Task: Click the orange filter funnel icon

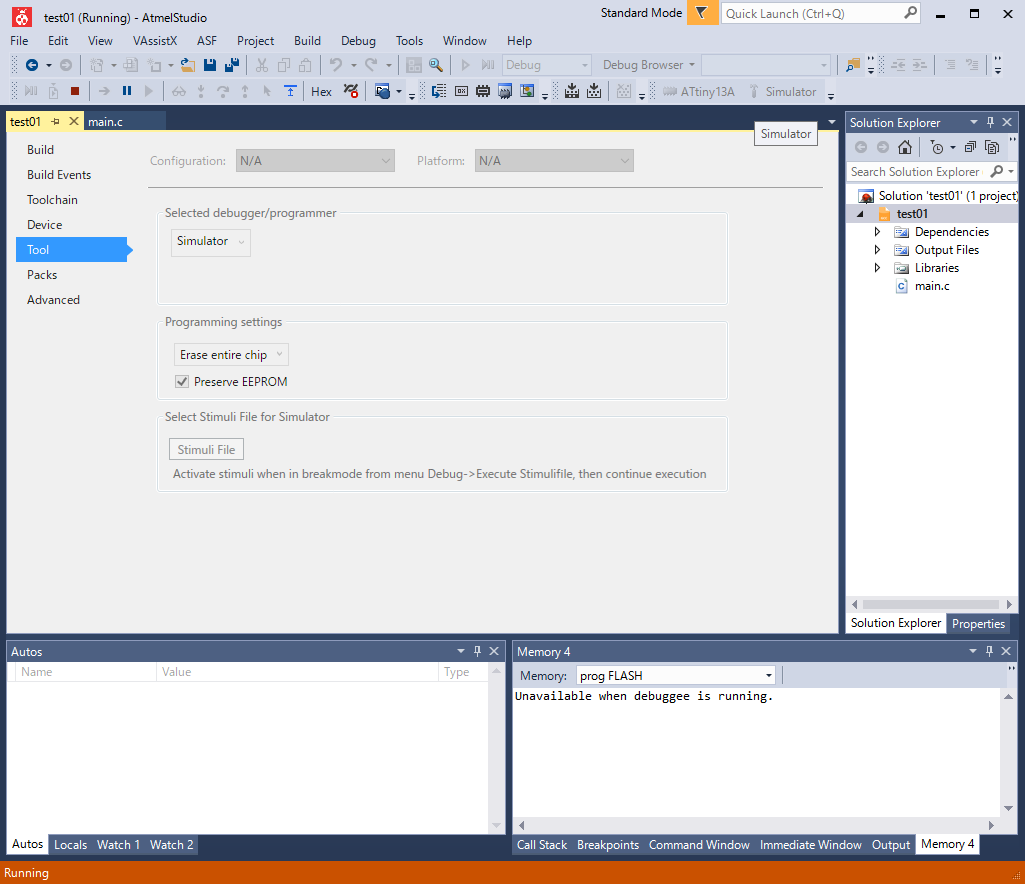Action: (702, 12)
